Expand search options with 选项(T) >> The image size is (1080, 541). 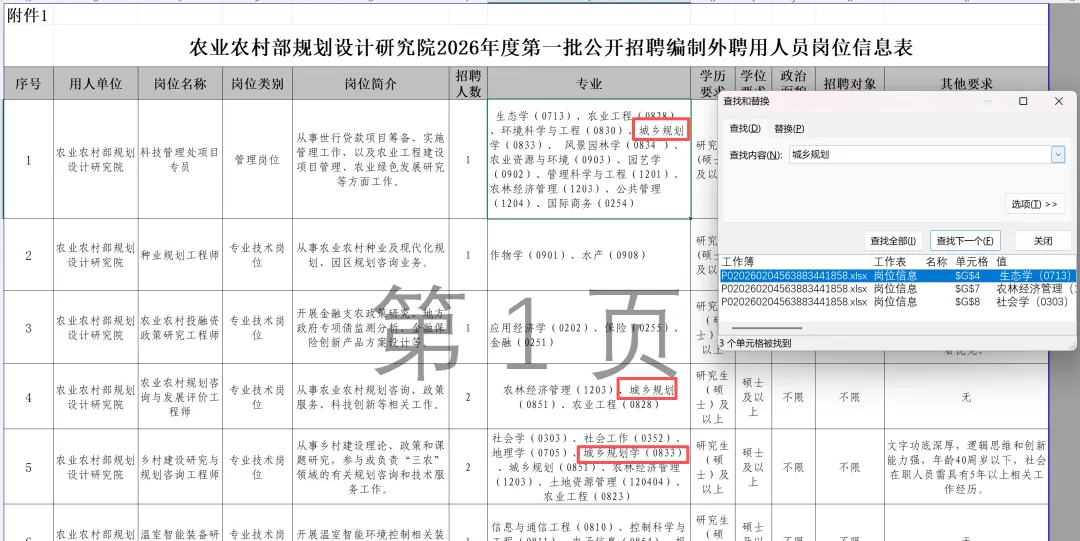(x=1035, y=204)
